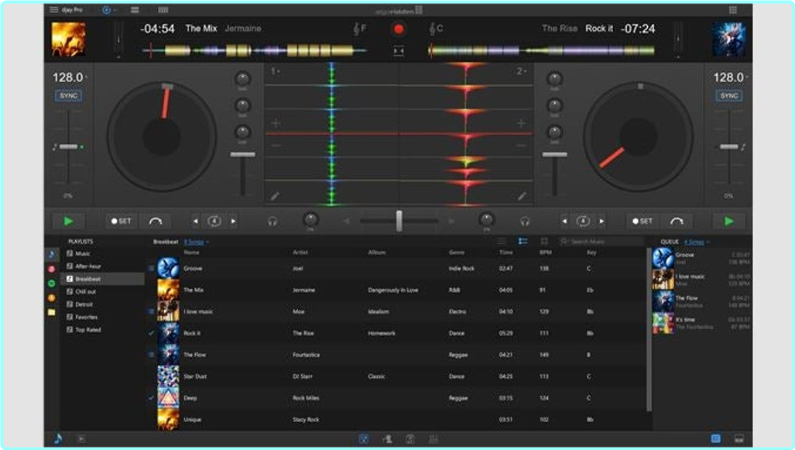Click the highlighted blue center icon in bottom bar

(364, 439)
